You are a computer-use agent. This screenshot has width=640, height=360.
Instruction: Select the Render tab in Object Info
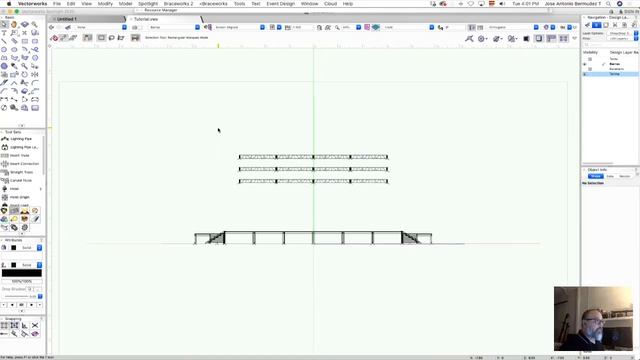[x=624, y=176]
